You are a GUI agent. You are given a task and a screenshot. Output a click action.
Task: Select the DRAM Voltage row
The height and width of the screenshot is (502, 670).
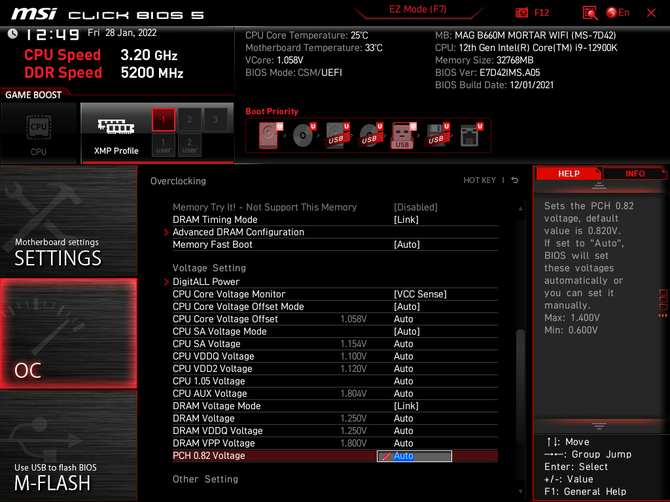(335, 418)
